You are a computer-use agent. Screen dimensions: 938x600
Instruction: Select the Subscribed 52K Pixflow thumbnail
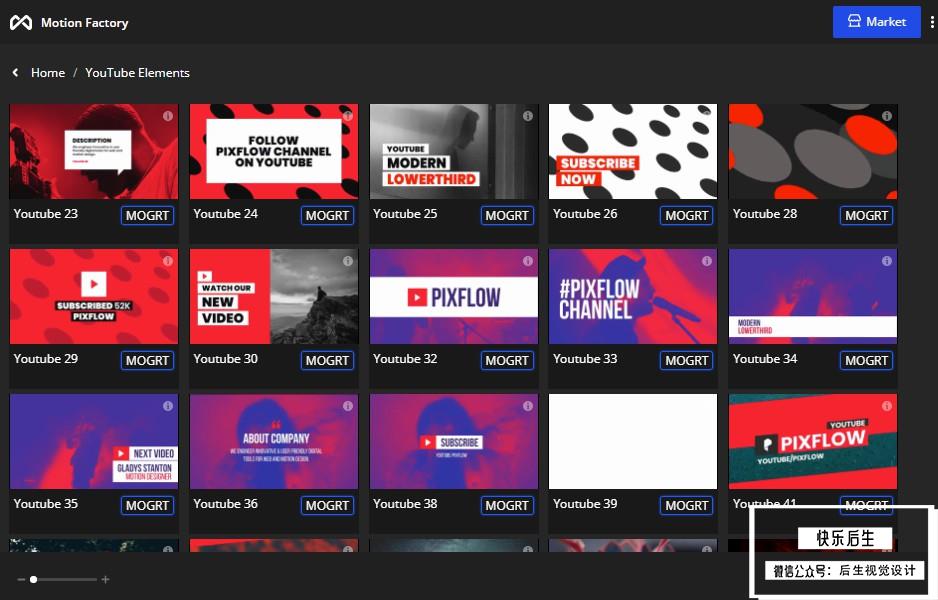pyautogui.click(x=94, y=296)
